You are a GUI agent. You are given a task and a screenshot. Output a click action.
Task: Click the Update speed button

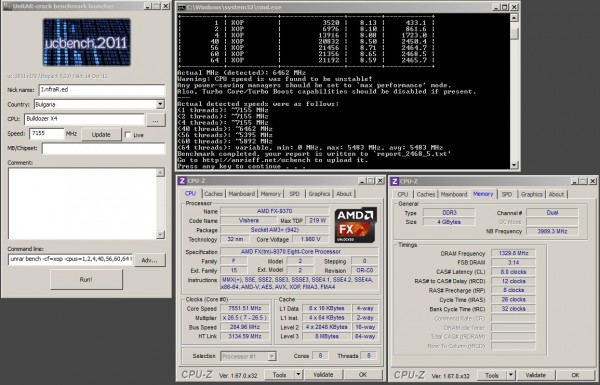point(101,135)
